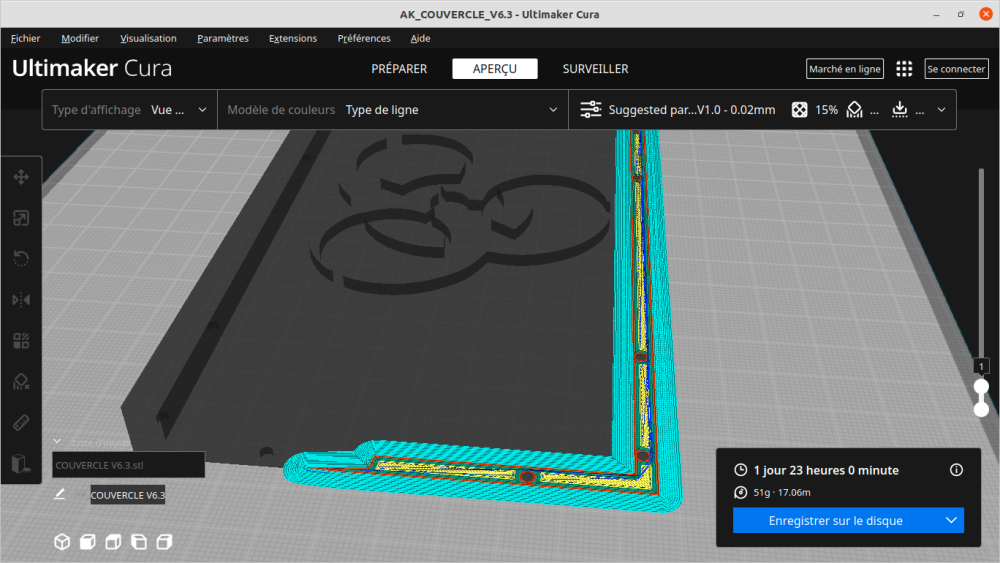Open Per Model Settings tool
The width and height of the screenshot is (1000, 563).
(x=21, y=340)
